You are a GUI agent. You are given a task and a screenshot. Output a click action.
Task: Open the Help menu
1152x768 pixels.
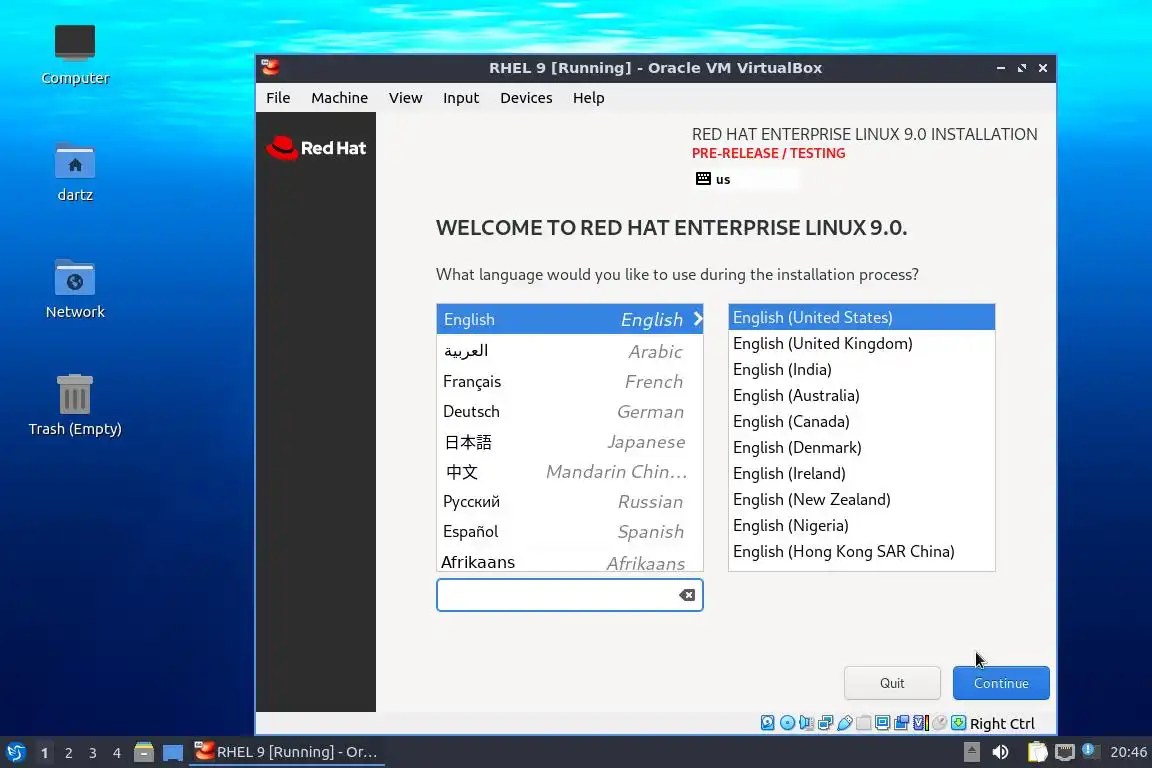pos(588,98)
